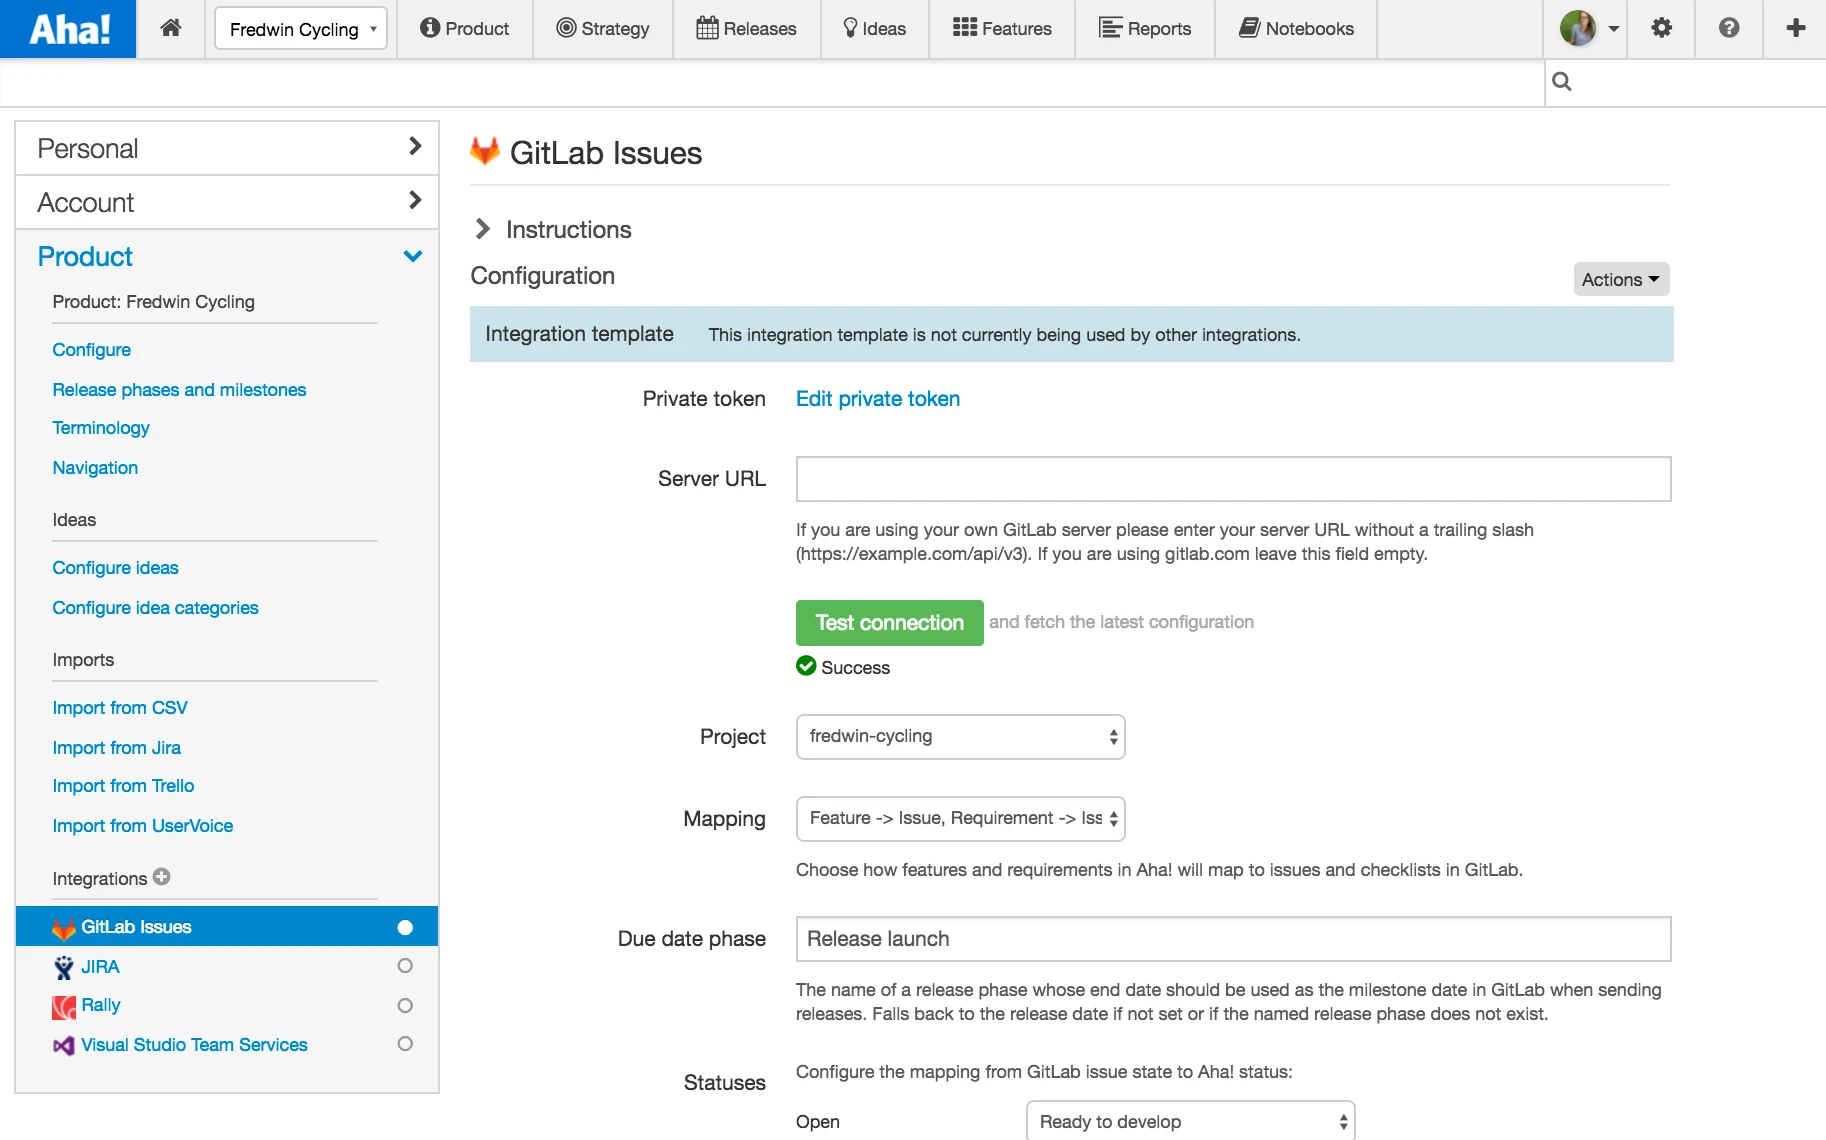1826x1140 pixels.
Task: Click the Aha! logo
Action: 68,29
